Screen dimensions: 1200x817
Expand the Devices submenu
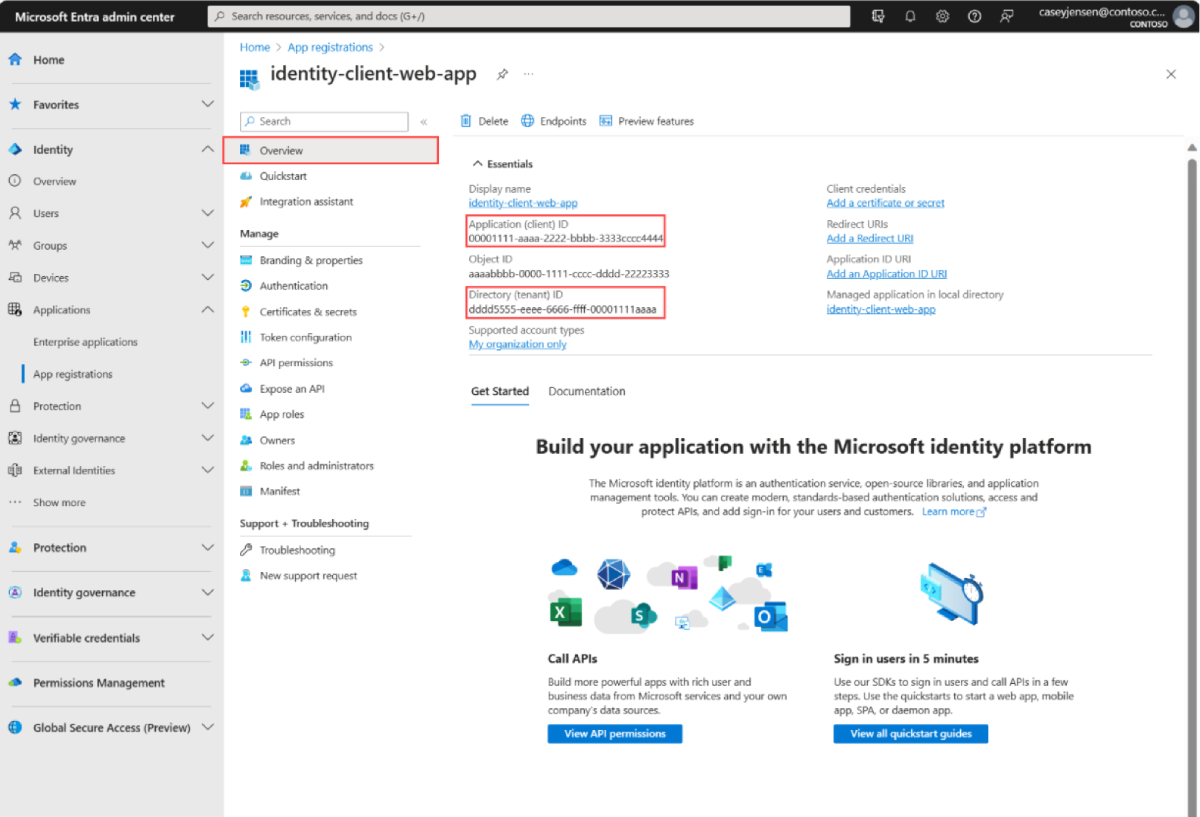[x=208, y=277]
